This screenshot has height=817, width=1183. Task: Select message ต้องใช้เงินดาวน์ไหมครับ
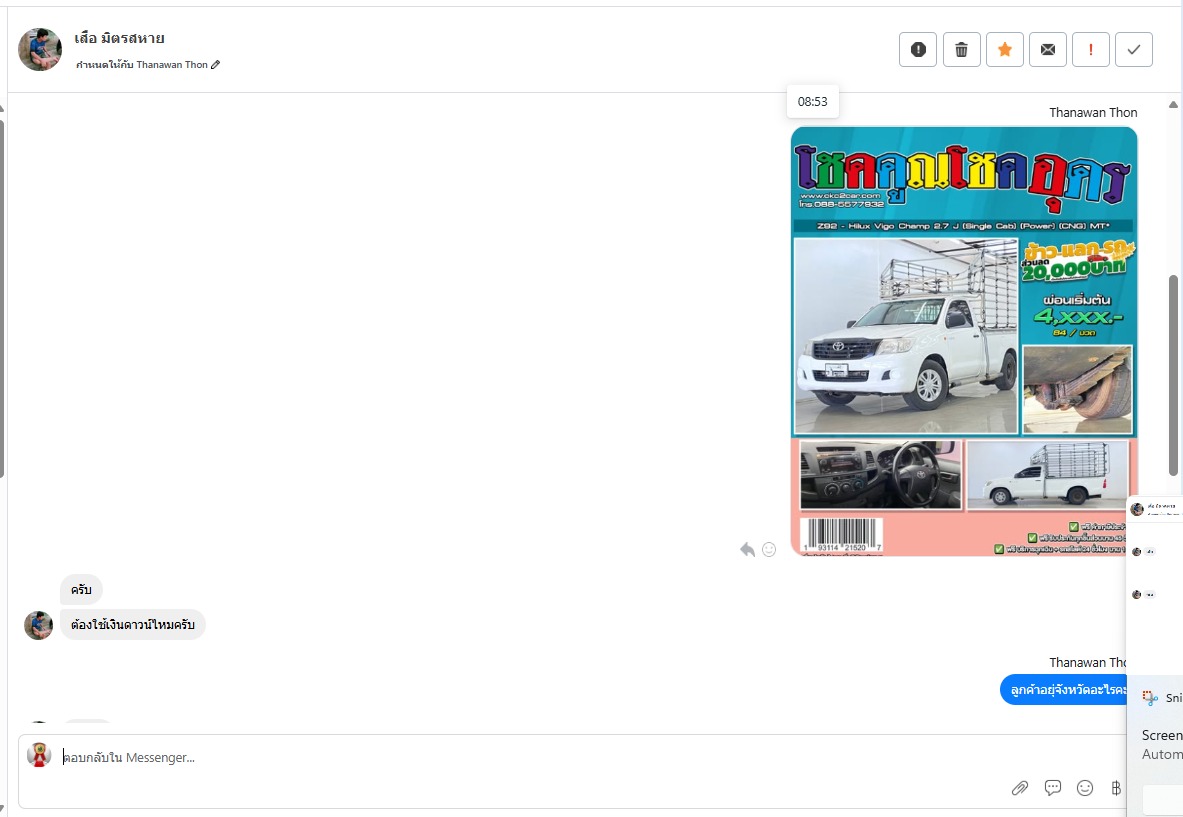133,625
